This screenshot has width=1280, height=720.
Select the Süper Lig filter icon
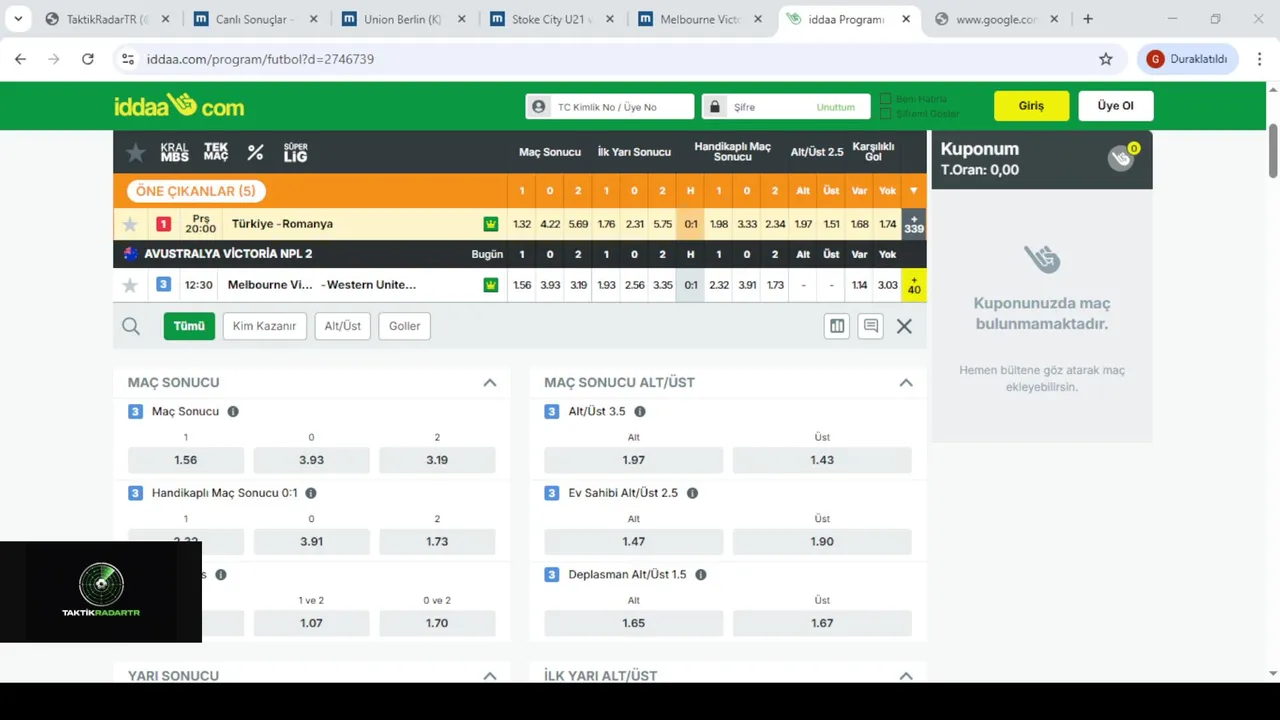295,152
